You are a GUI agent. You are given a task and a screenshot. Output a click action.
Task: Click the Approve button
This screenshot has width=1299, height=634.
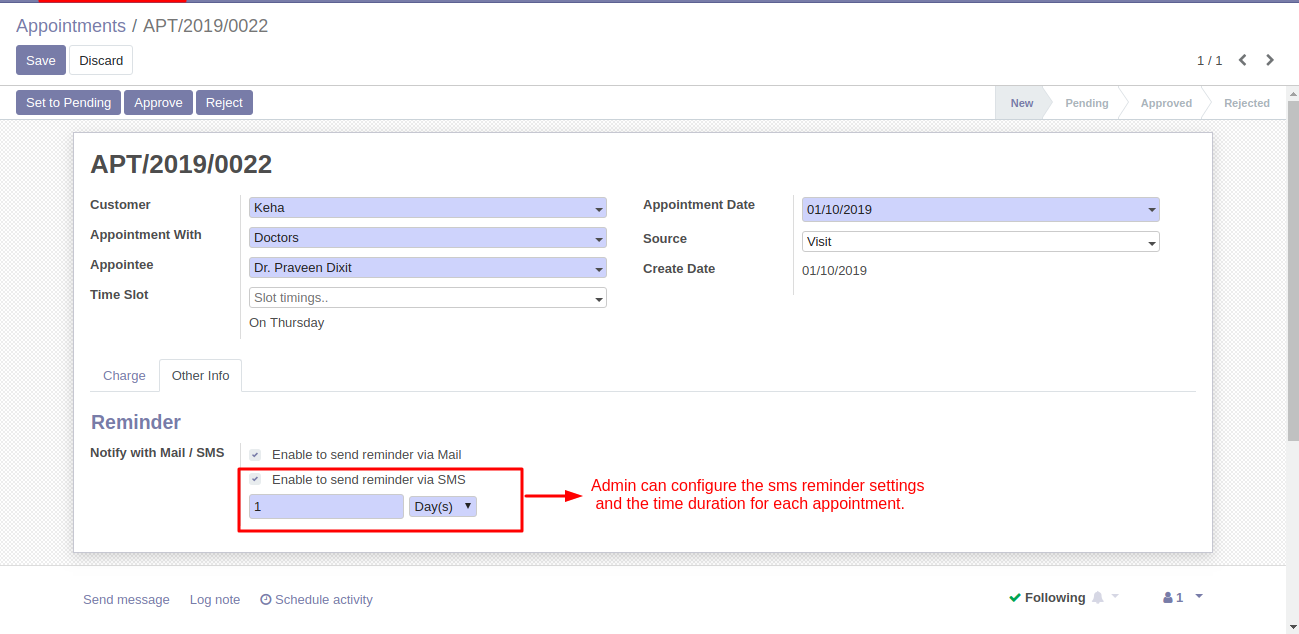click(158, 103)
